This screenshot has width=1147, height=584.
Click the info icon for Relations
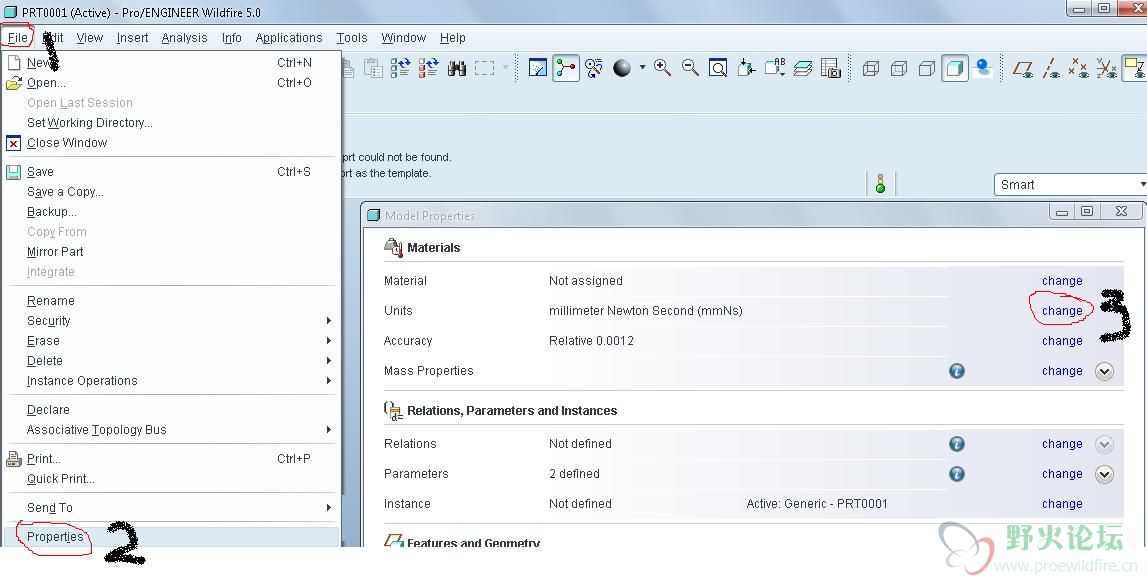click(957, 444)
